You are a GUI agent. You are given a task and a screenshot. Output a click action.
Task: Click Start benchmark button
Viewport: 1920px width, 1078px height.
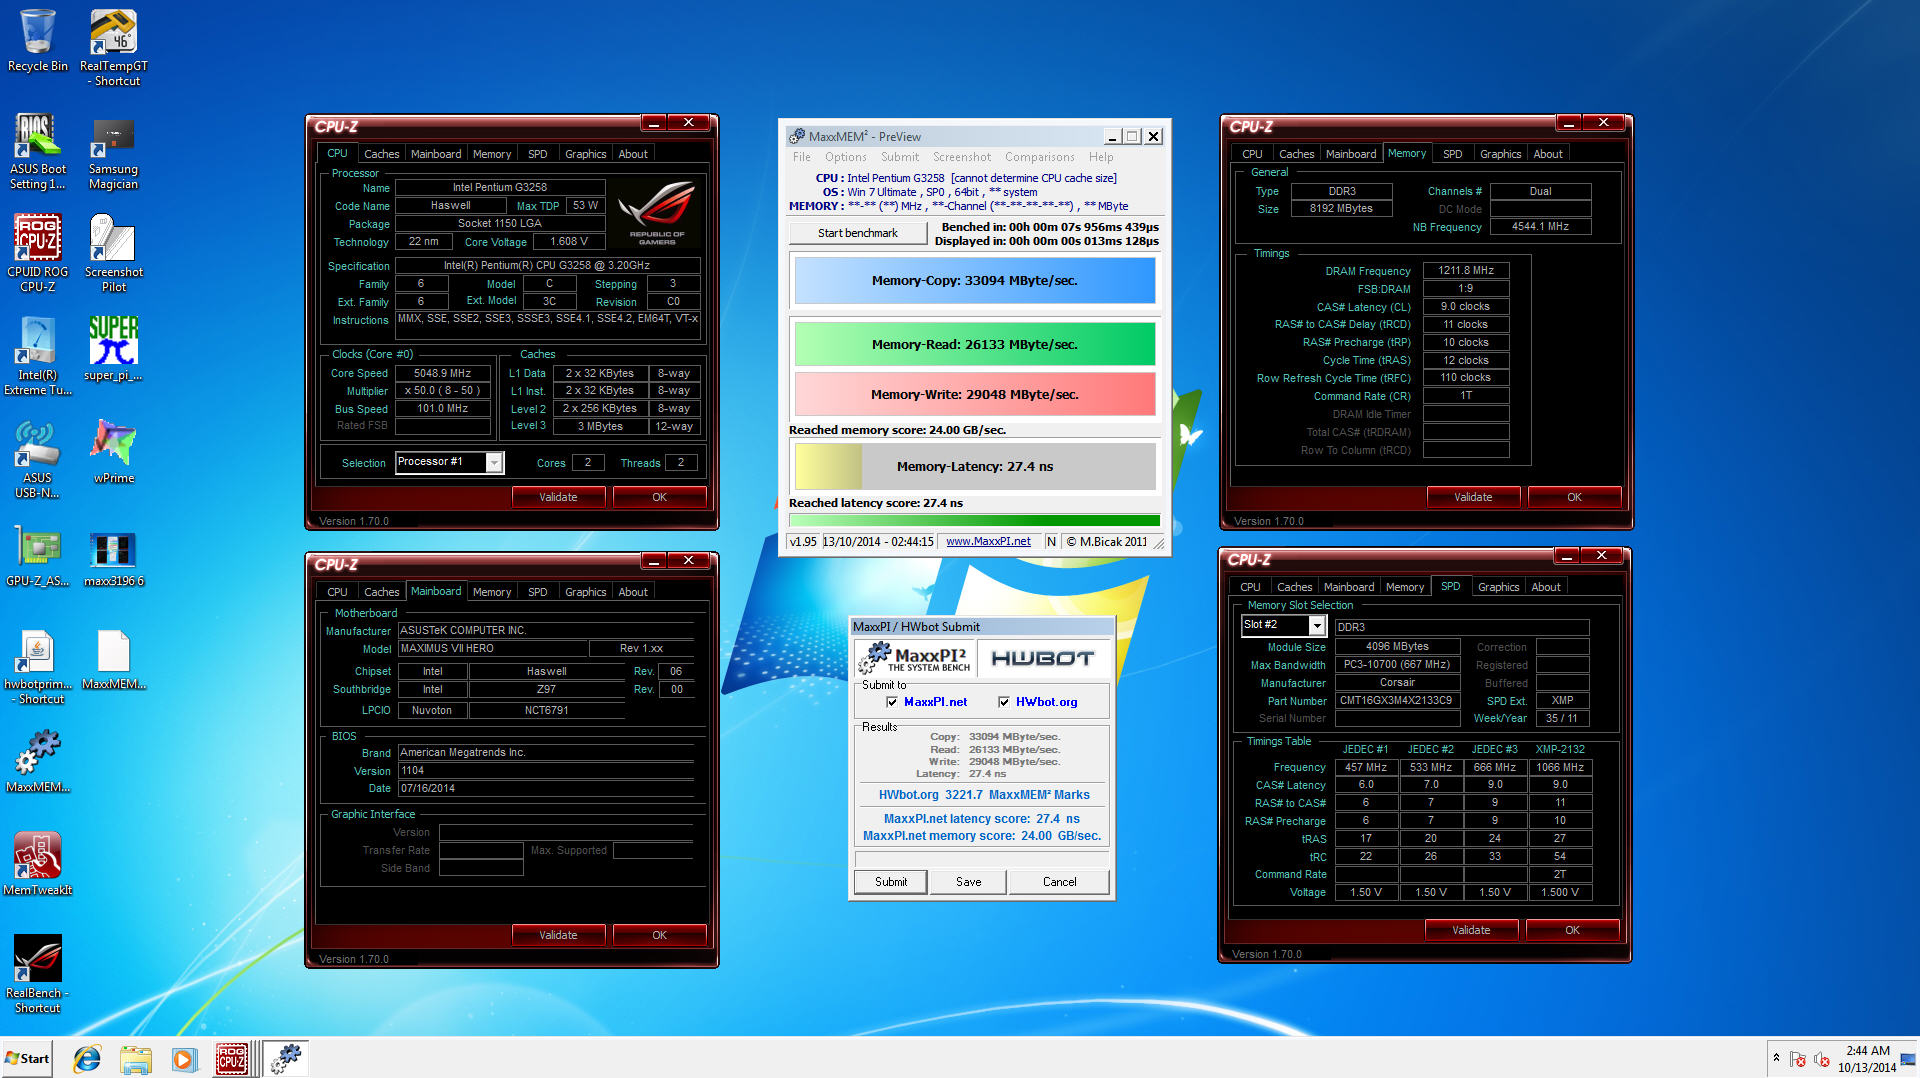(858, 233)
